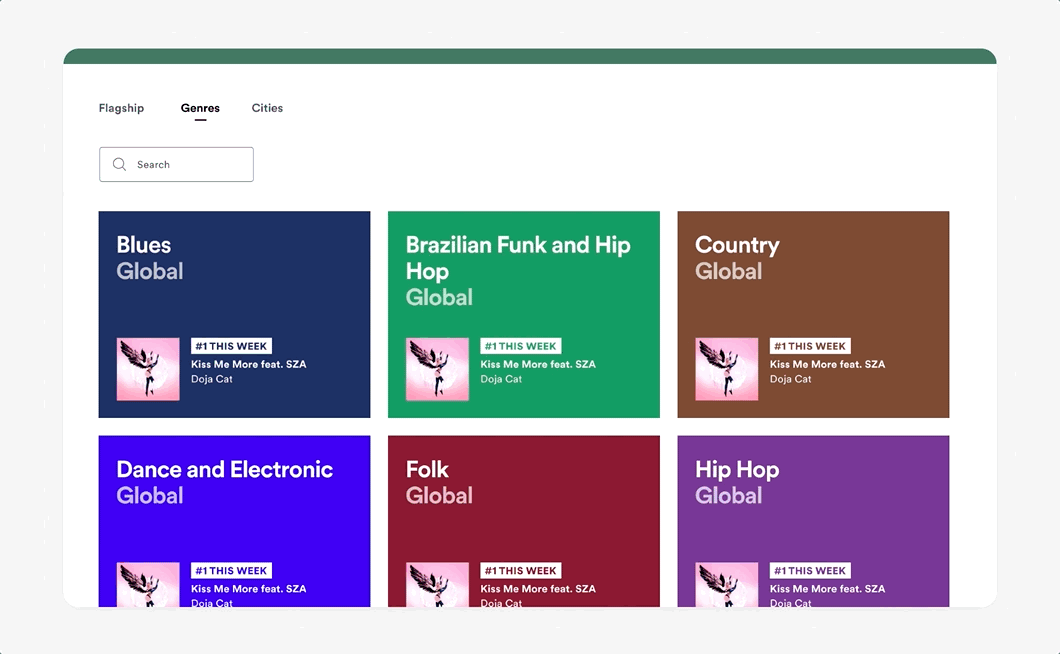Click 'Kiss Me More feat. SZA' in Country card
The height and width of the screenshot is (654, 1060).
point(827,365)
